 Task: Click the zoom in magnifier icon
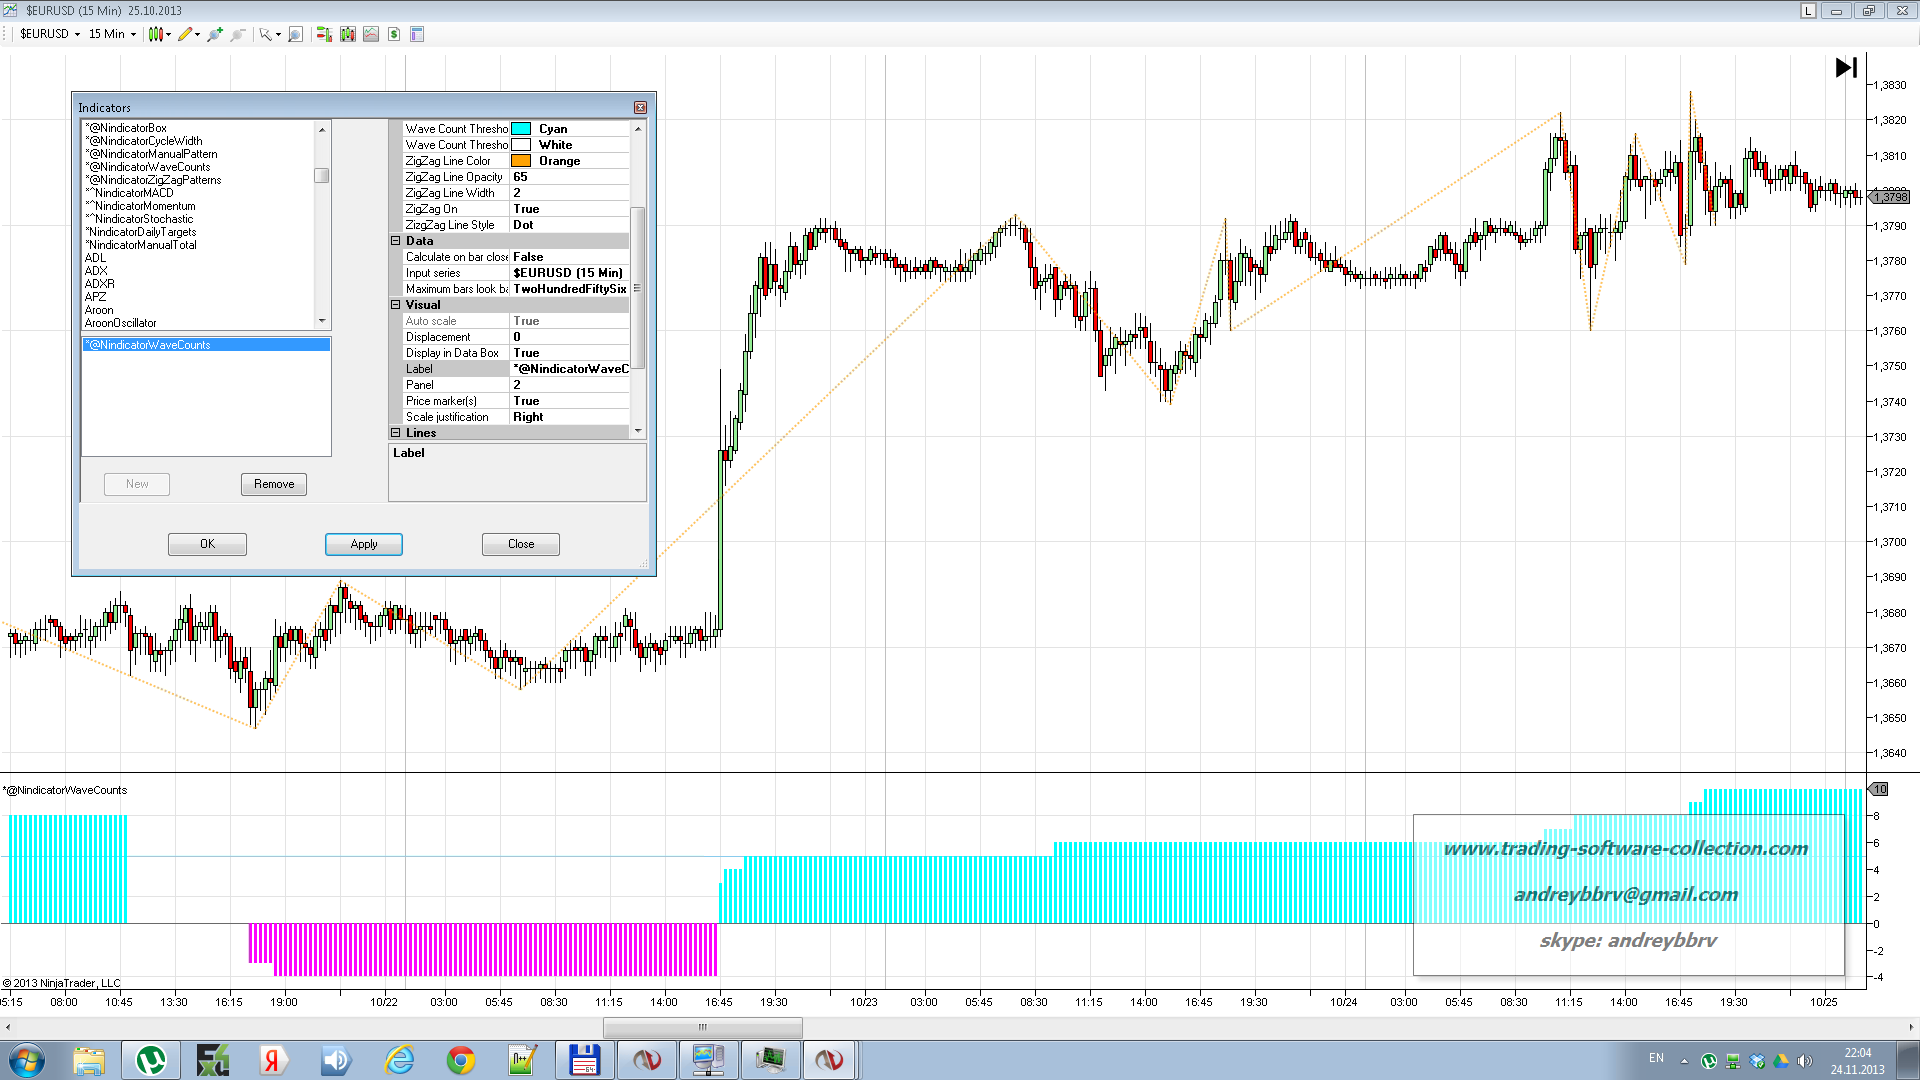coord(215,34)
